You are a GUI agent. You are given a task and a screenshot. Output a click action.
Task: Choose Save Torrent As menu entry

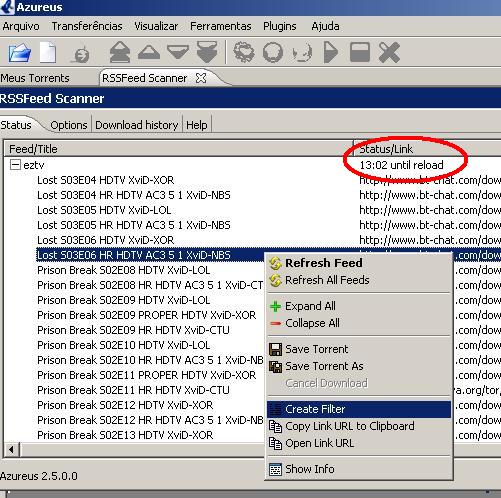(359, 367)
